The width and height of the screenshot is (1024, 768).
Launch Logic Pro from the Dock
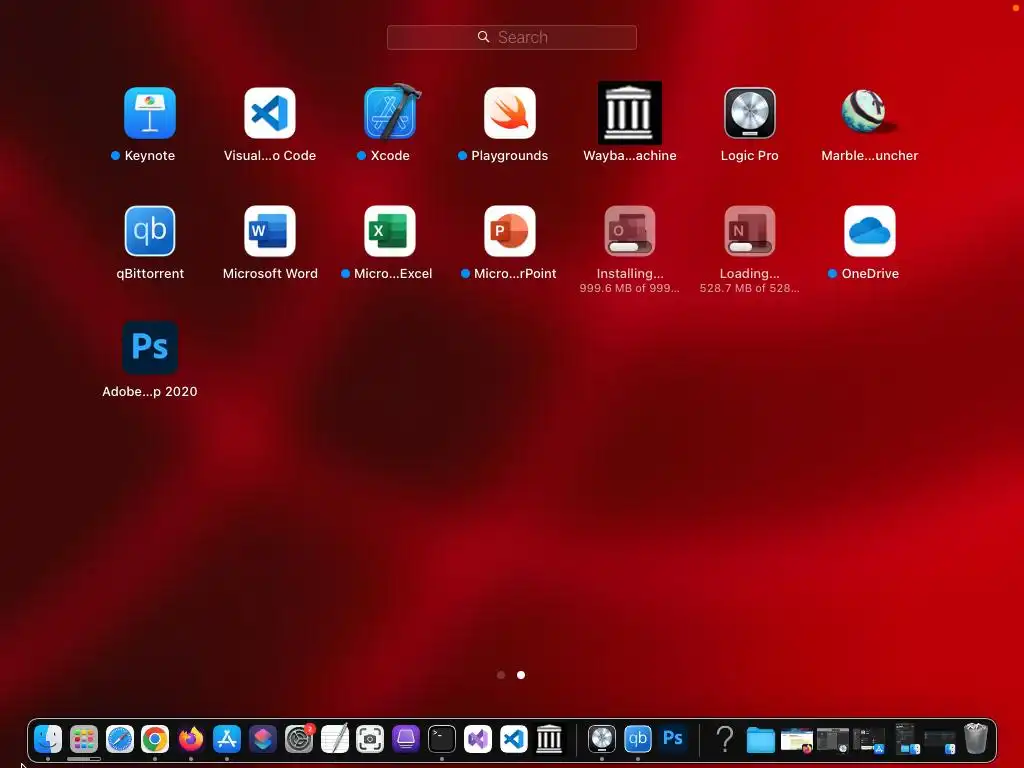[601, 739]
